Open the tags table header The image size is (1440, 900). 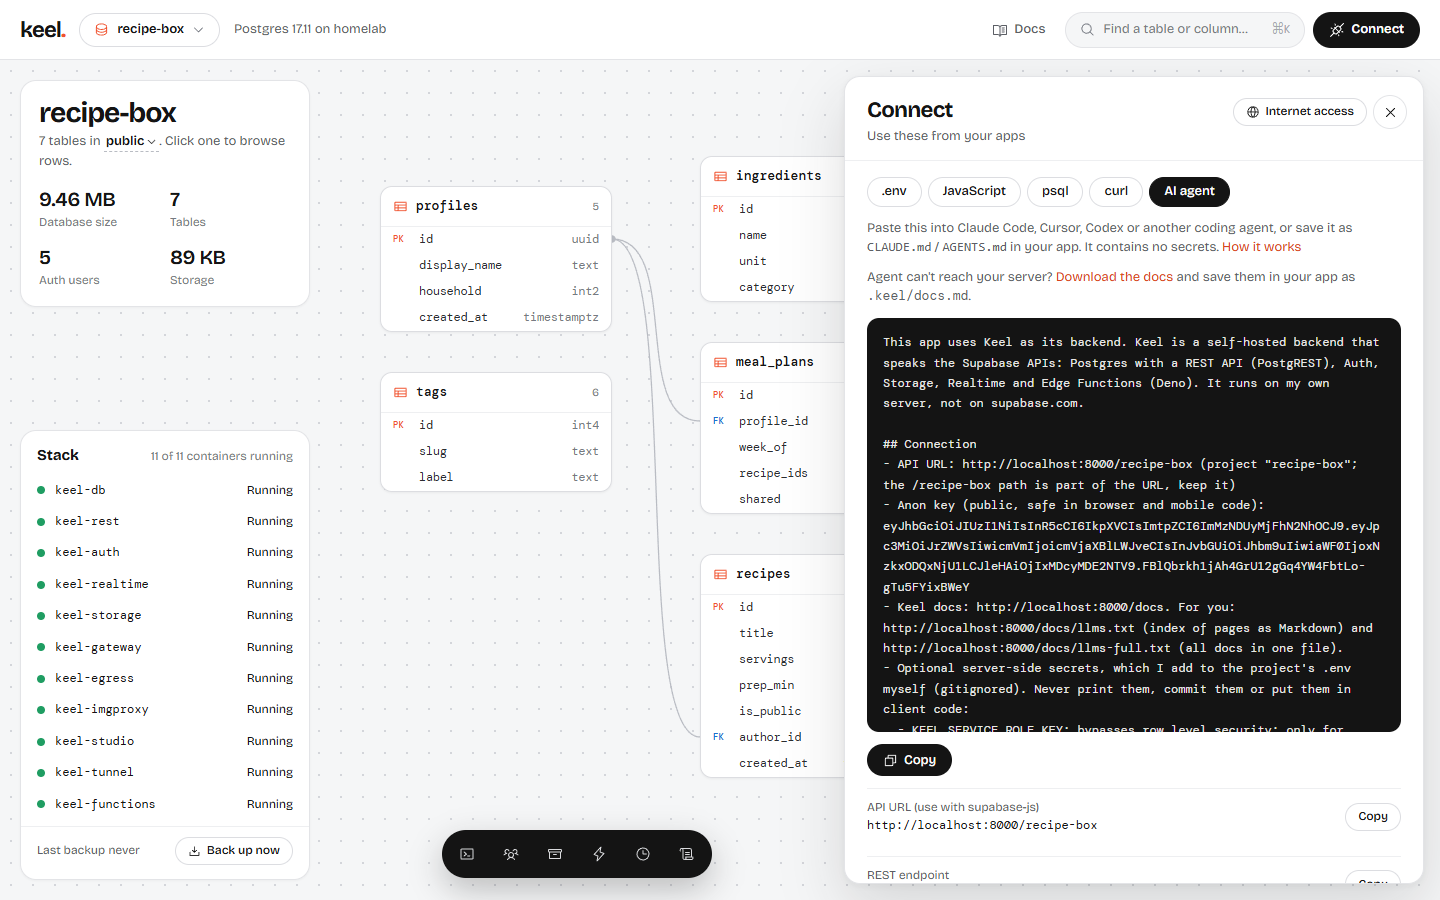(496, 392)
